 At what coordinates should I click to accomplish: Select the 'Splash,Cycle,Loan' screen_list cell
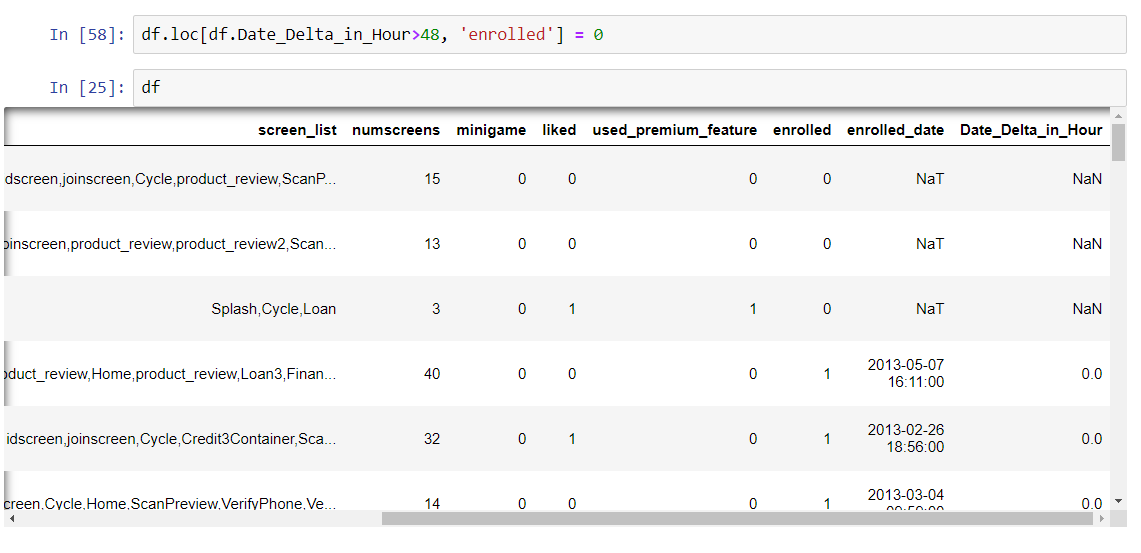click(274, 309)
